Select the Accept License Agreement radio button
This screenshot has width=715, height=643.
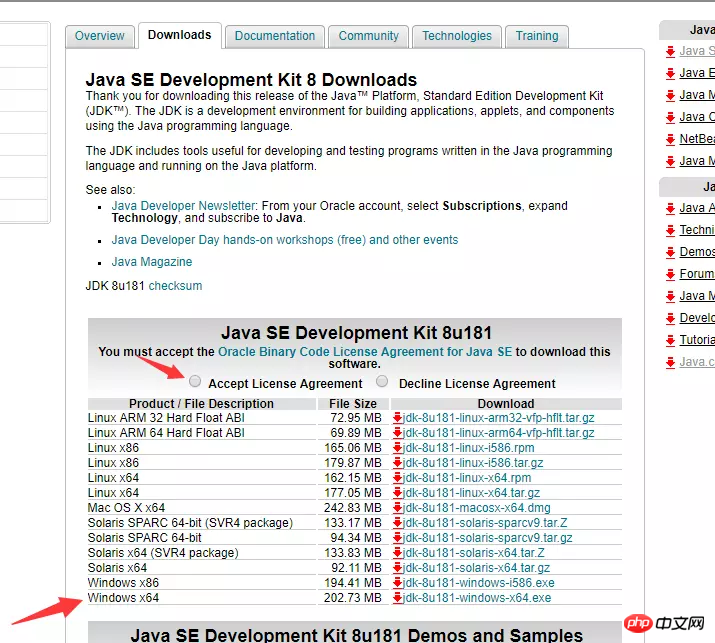(195, 381)
